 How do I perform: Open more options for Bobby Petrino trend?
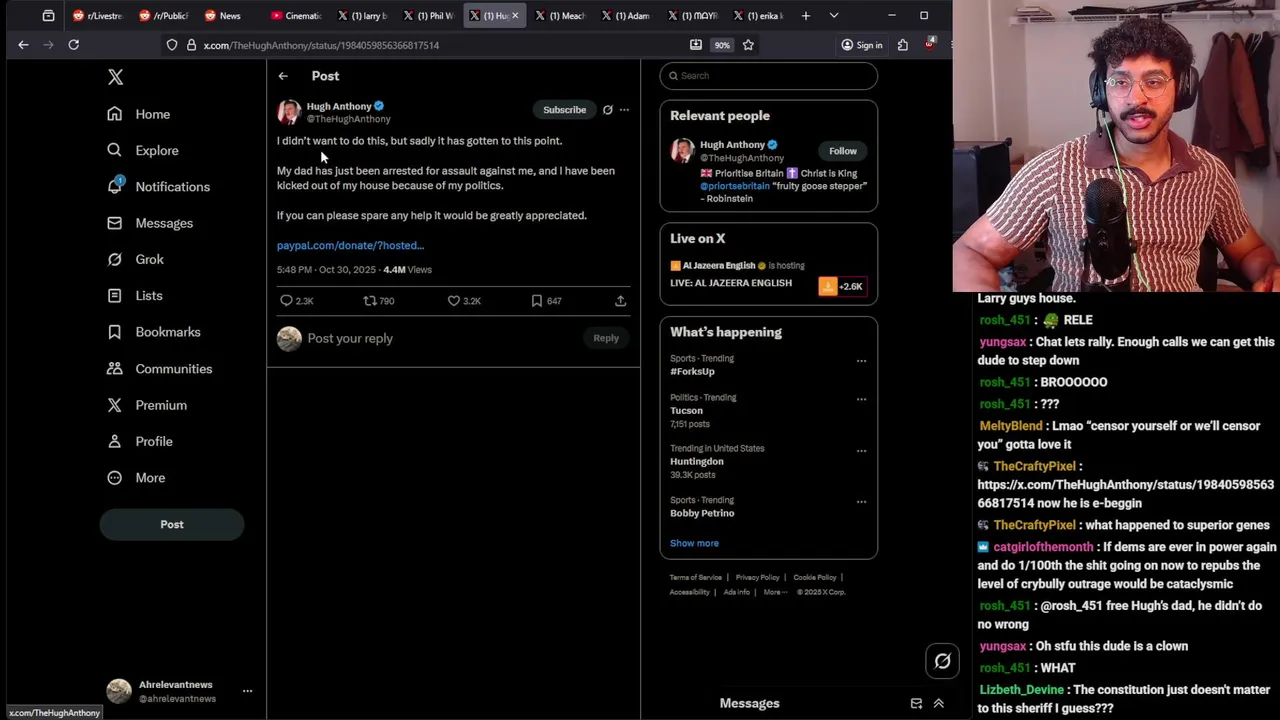coord(861,502)
